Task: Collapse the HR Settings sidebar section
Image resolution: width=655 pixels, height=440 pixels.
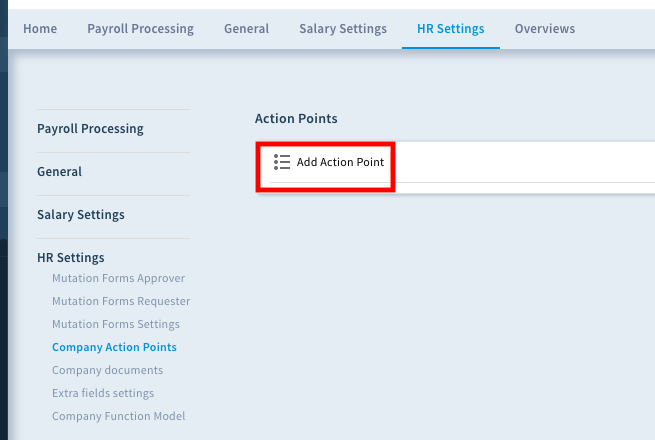Action: [x=71, y=257]
